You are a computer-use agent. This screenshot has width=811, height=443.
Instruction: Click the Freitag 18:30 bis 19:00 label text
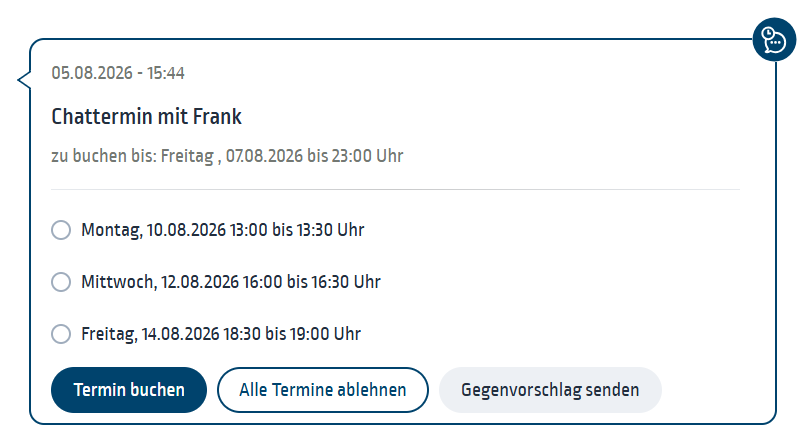pos(221,334)
